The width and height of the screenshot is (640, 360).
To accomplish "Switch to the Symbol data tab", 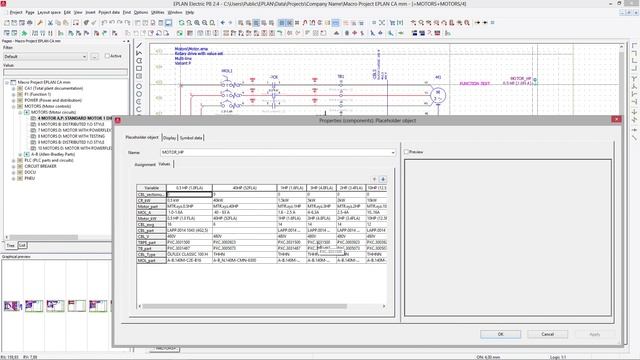I will (191, 138).
